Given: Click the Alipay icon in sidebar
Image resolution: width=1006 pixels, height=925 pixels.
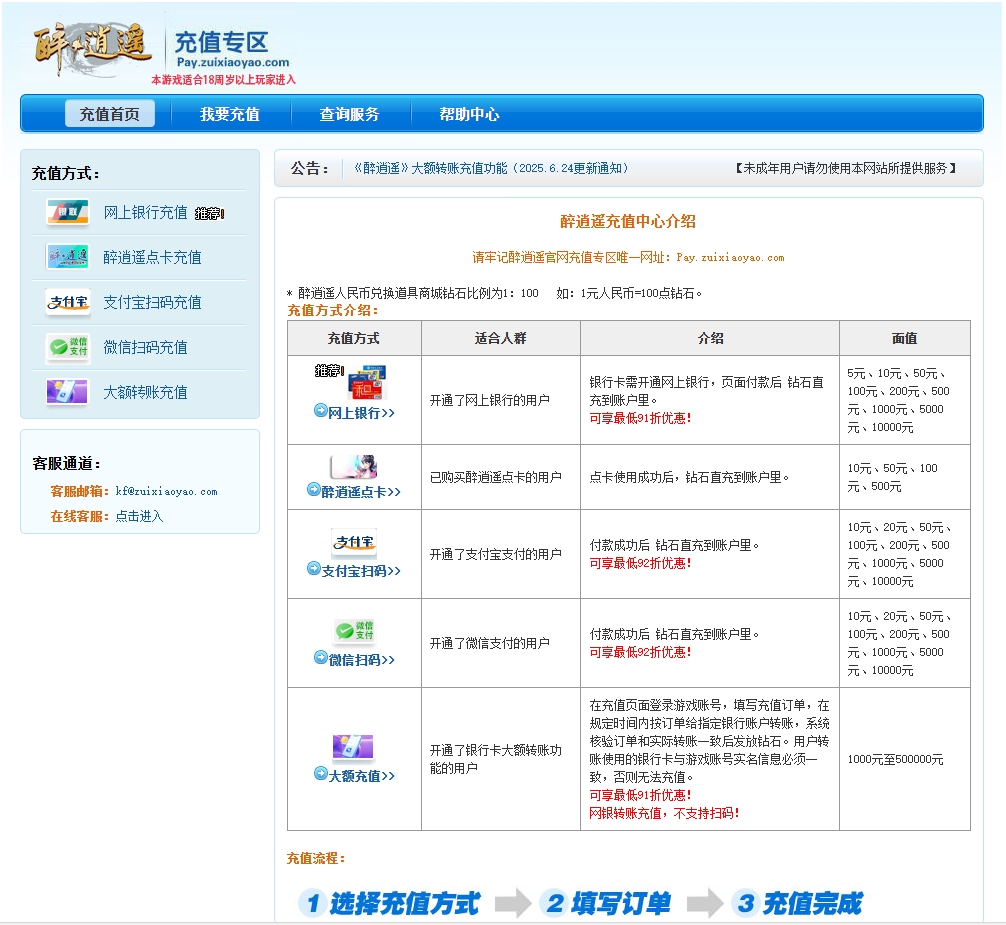Looking at the screenshot, I should point(67,302).
